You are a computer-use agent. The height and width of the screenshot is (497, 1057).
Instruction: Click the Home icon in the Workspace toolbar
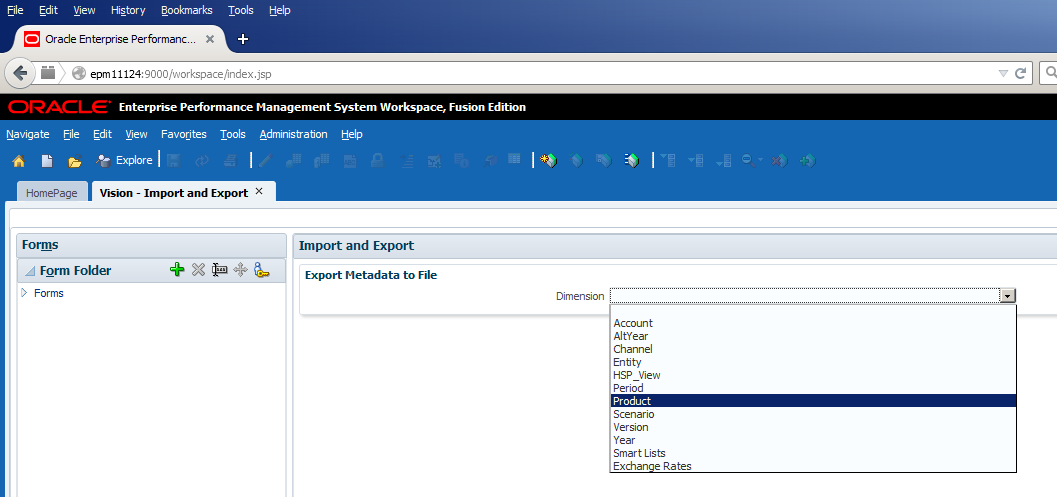(x=19, y=160)
